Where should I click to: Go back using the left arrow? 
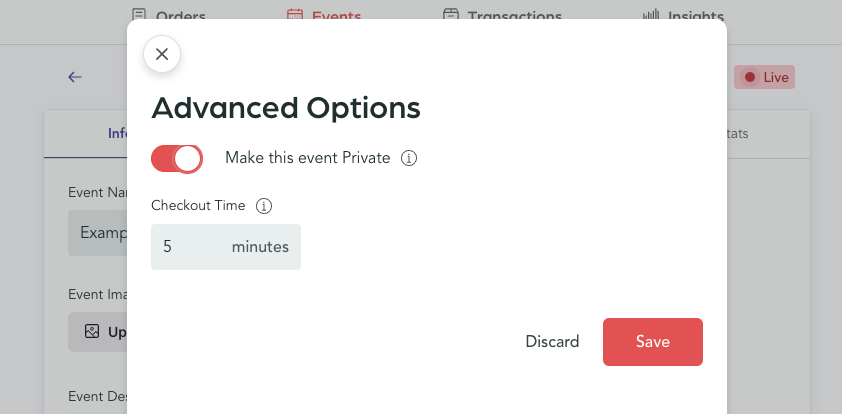click(x=75, y=77)
